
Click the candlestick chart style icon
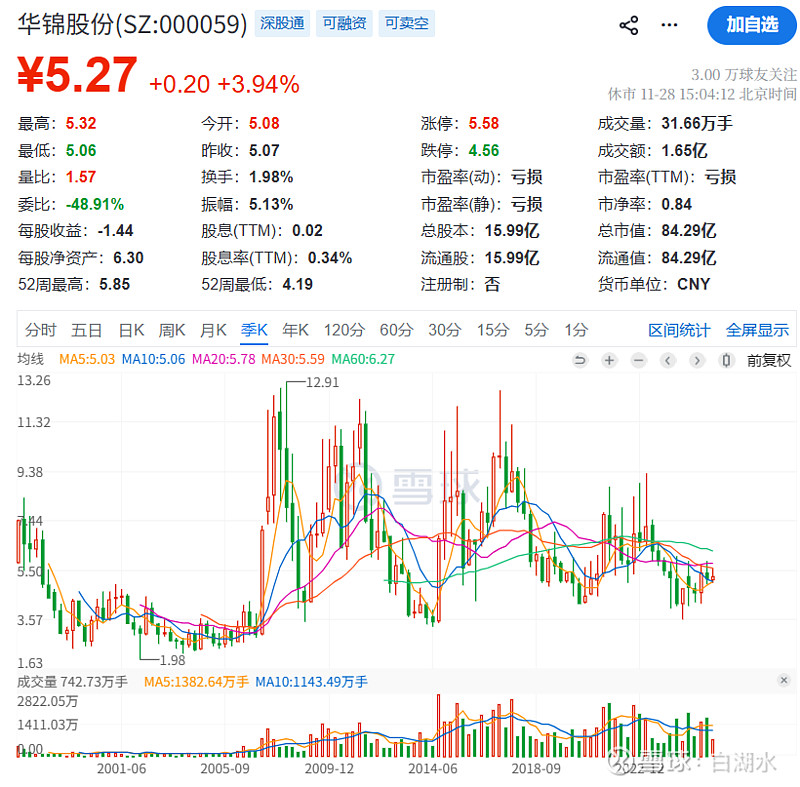(727, 361)
